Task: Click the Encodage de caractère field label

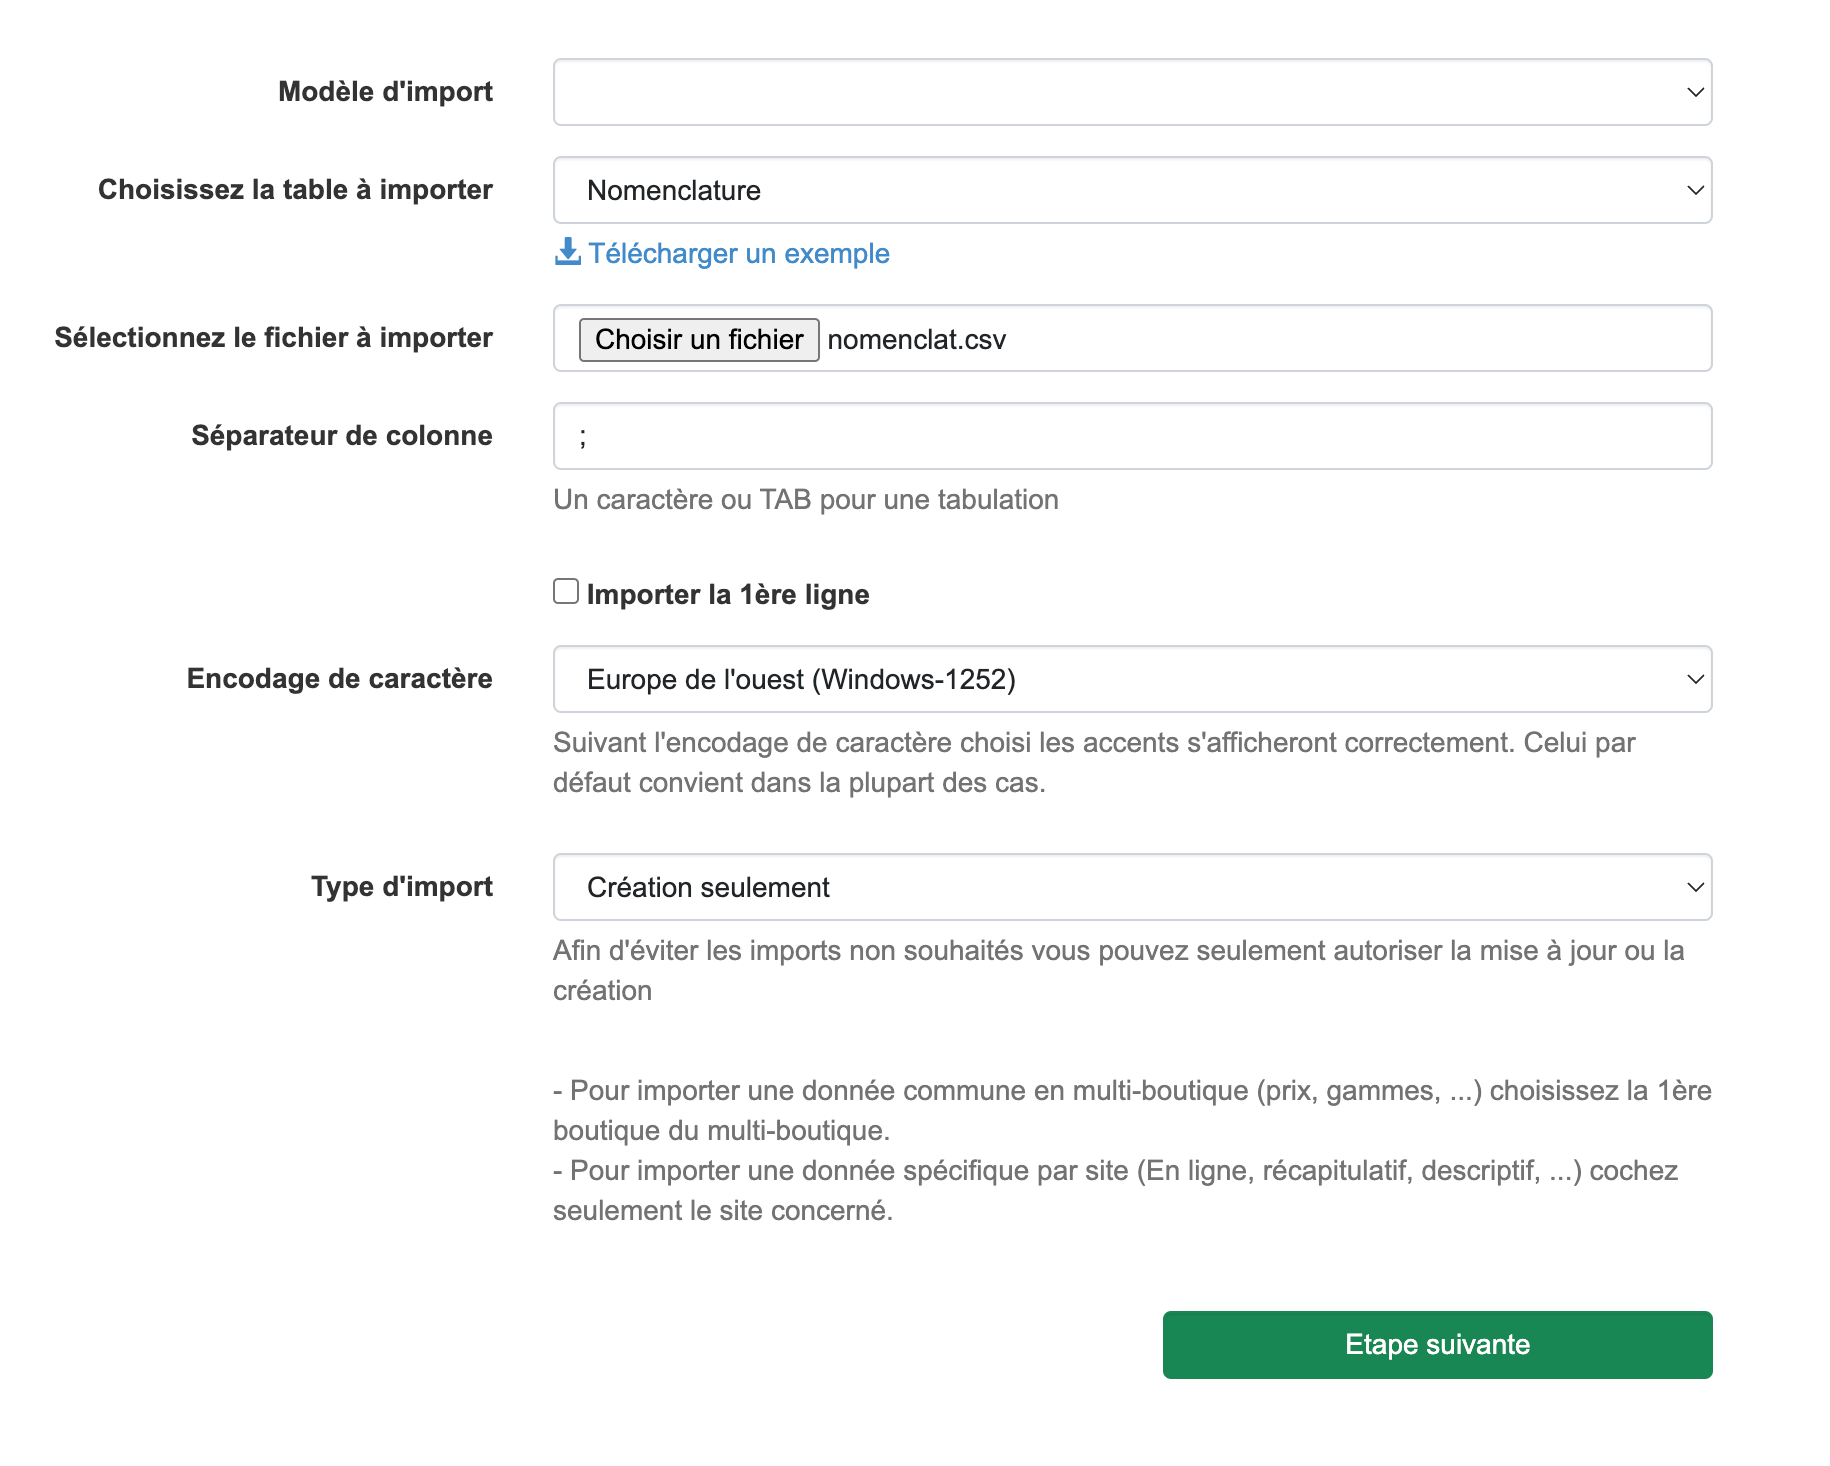Action: point(339,678)
